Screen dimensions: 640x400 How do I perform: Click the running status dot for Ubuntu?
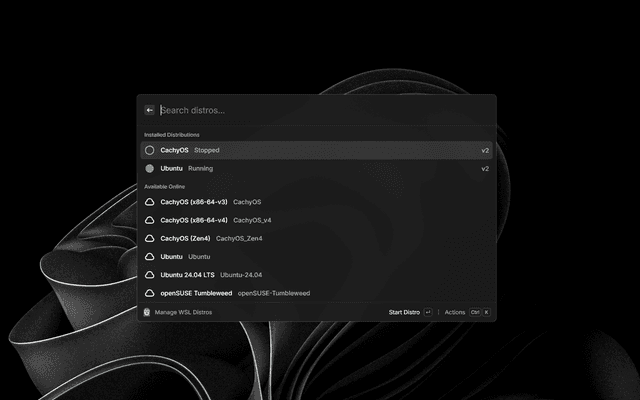pos(150,169)
